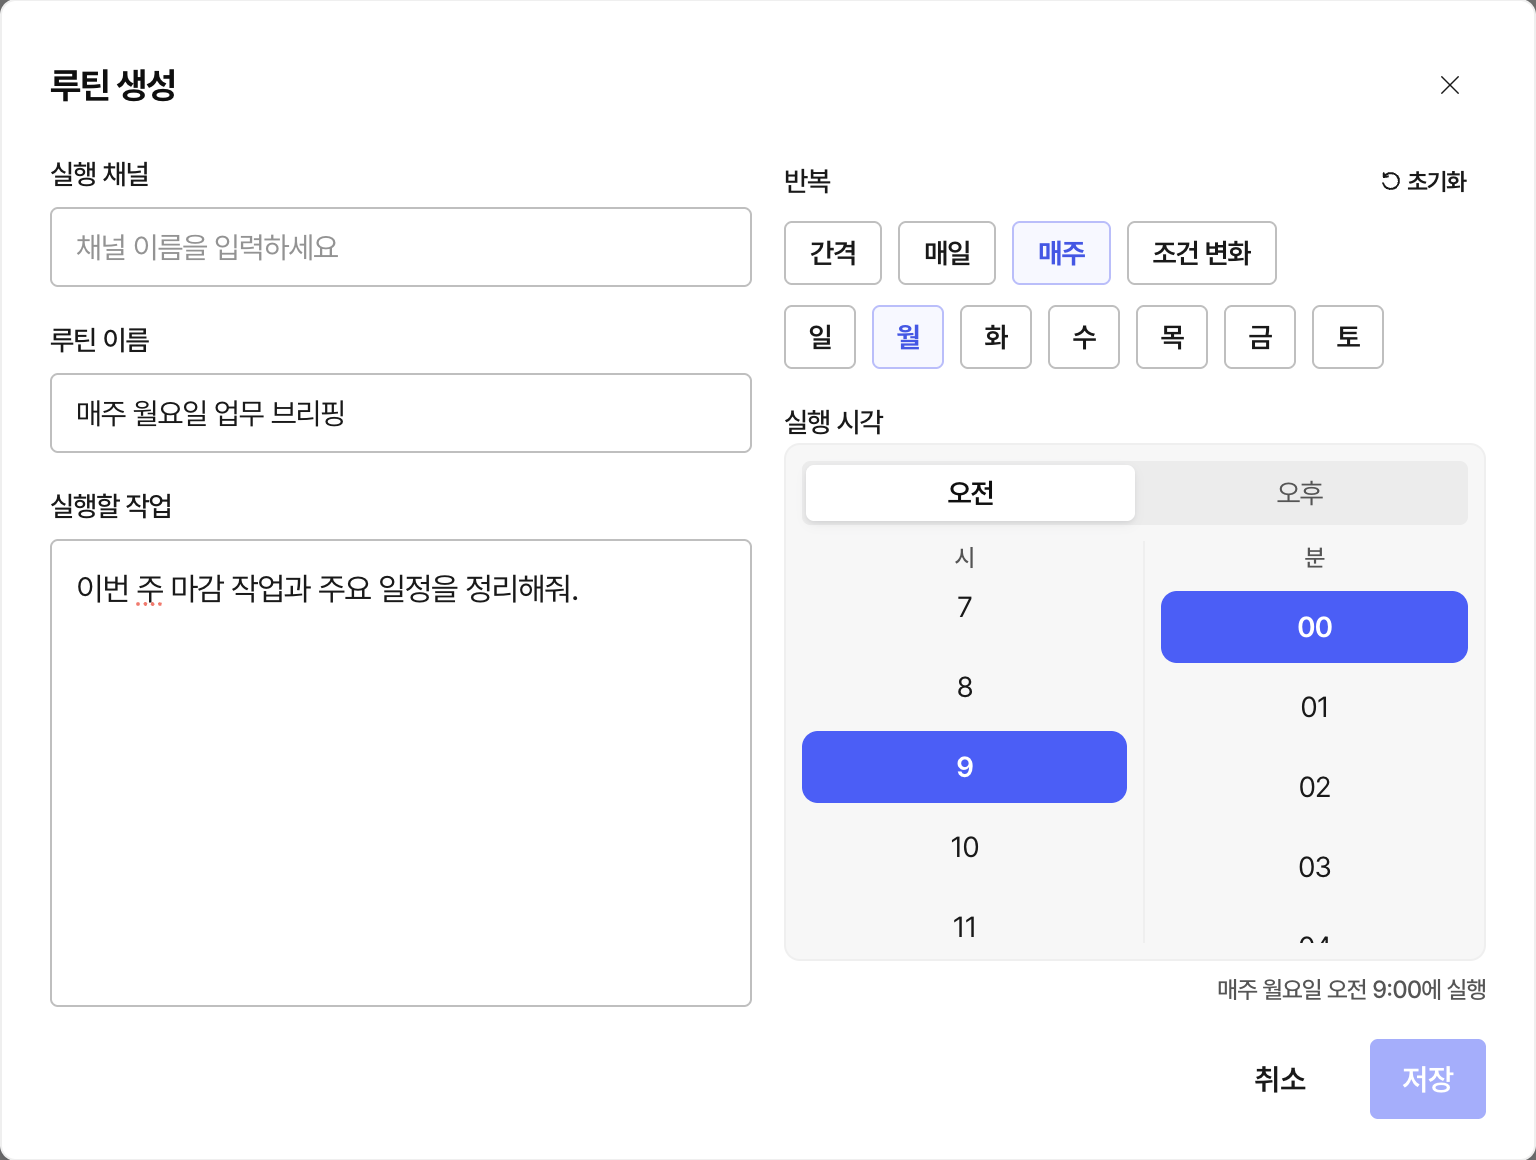Click the 실행할 작업 field label
This screenshot has height=1160, width=1536.
point(111,506)
